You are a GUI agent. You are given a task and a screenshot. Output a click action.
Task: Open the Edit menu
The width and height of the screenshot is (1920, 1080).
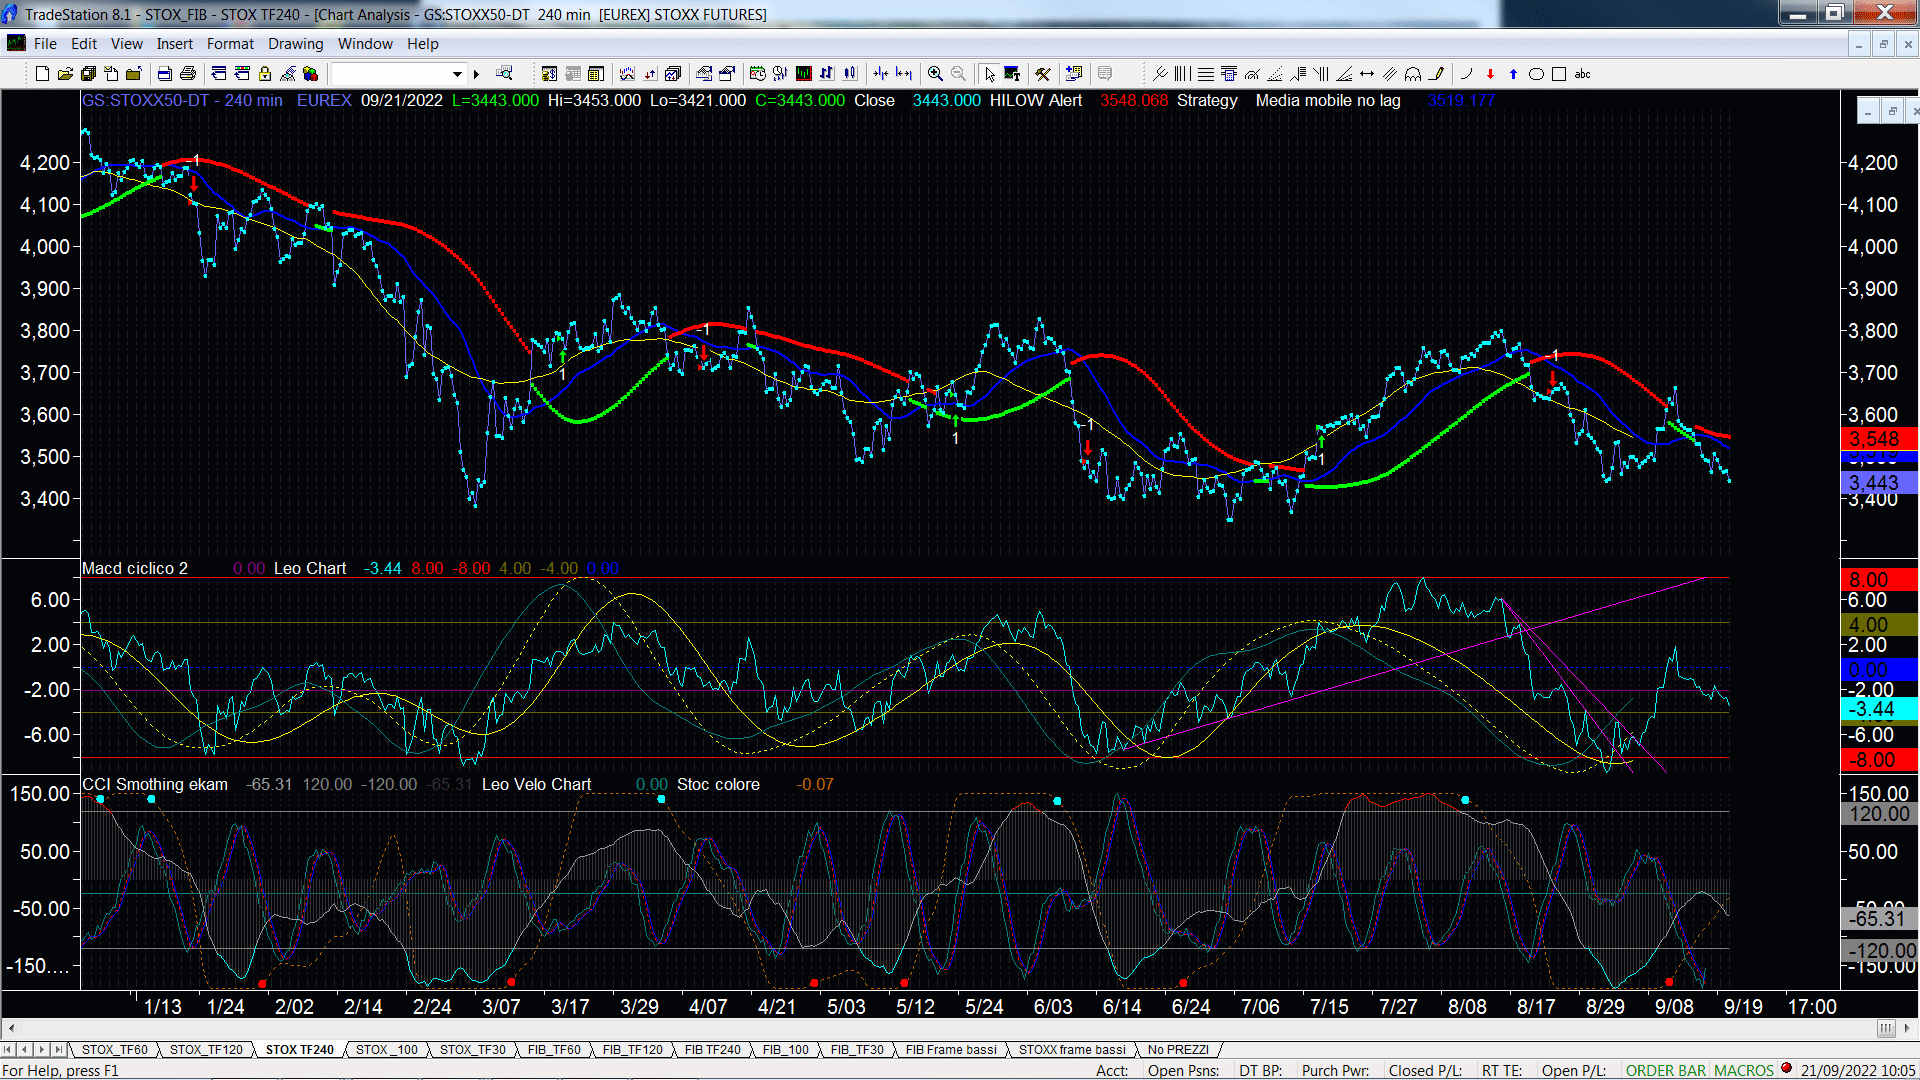coord(84,44)
